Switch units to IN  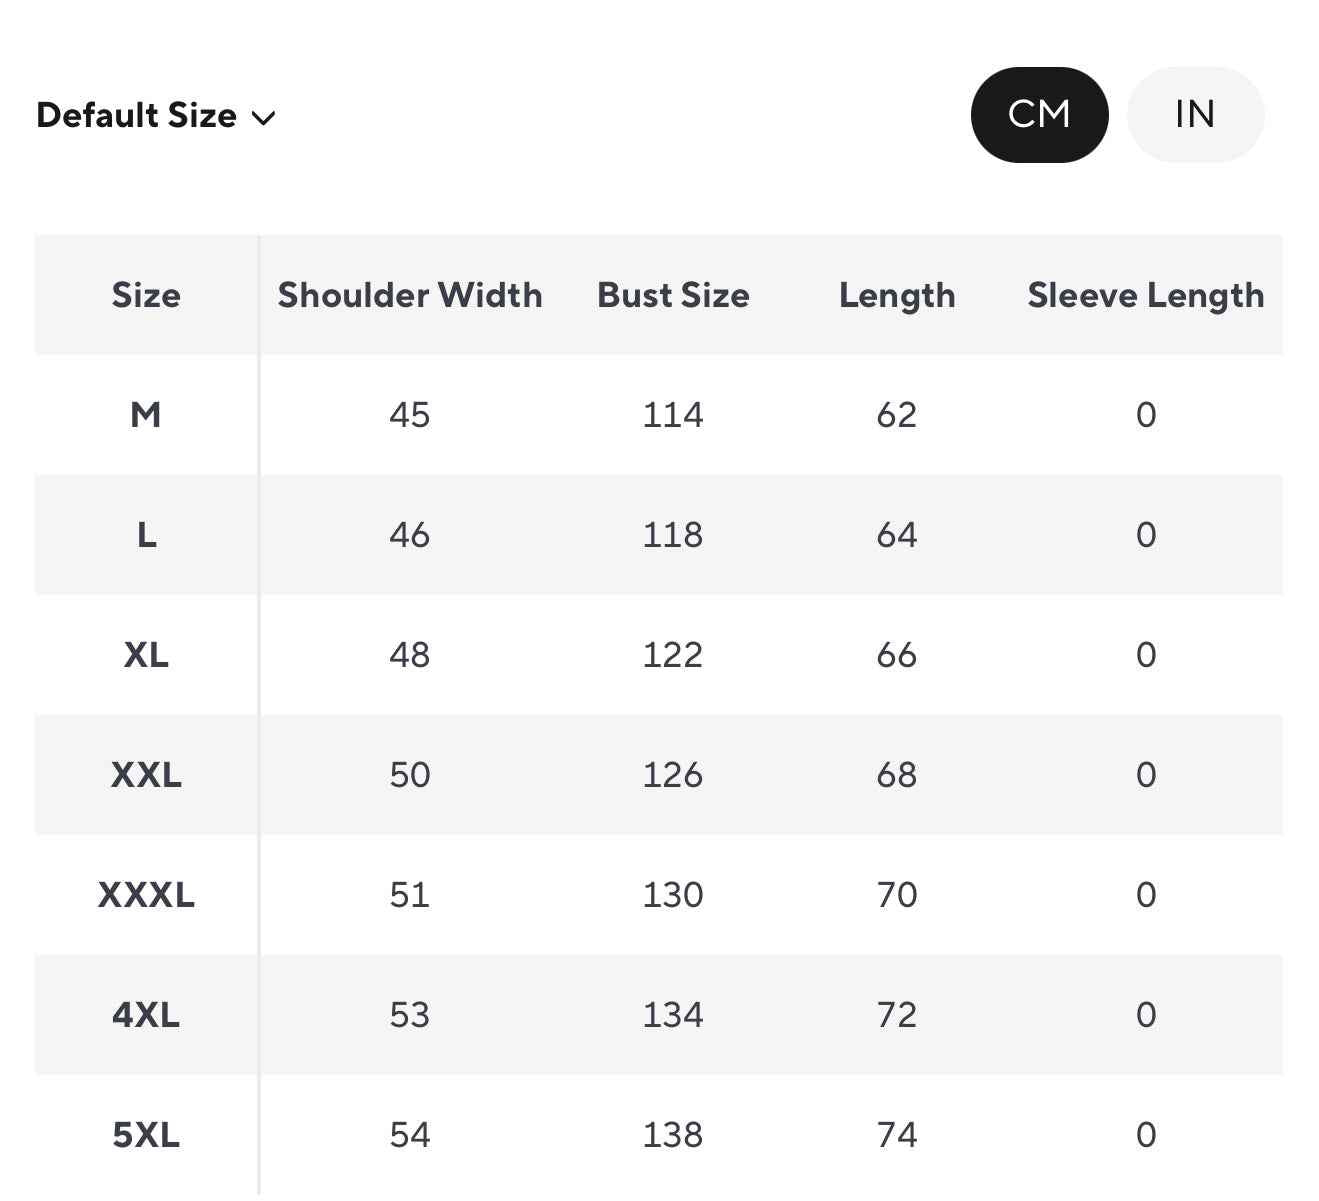(x=1195, y=115)
